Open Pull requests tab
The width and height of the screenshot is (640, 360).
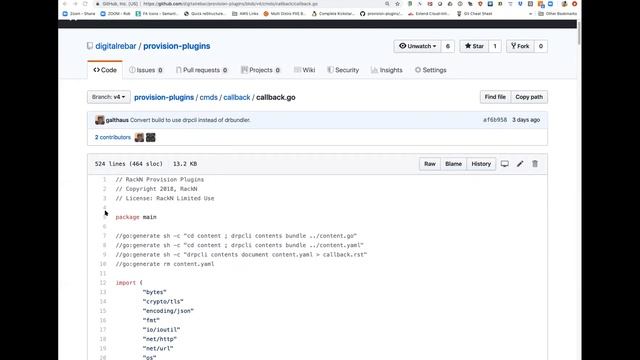pyautogui.click(x=201, y=70)
